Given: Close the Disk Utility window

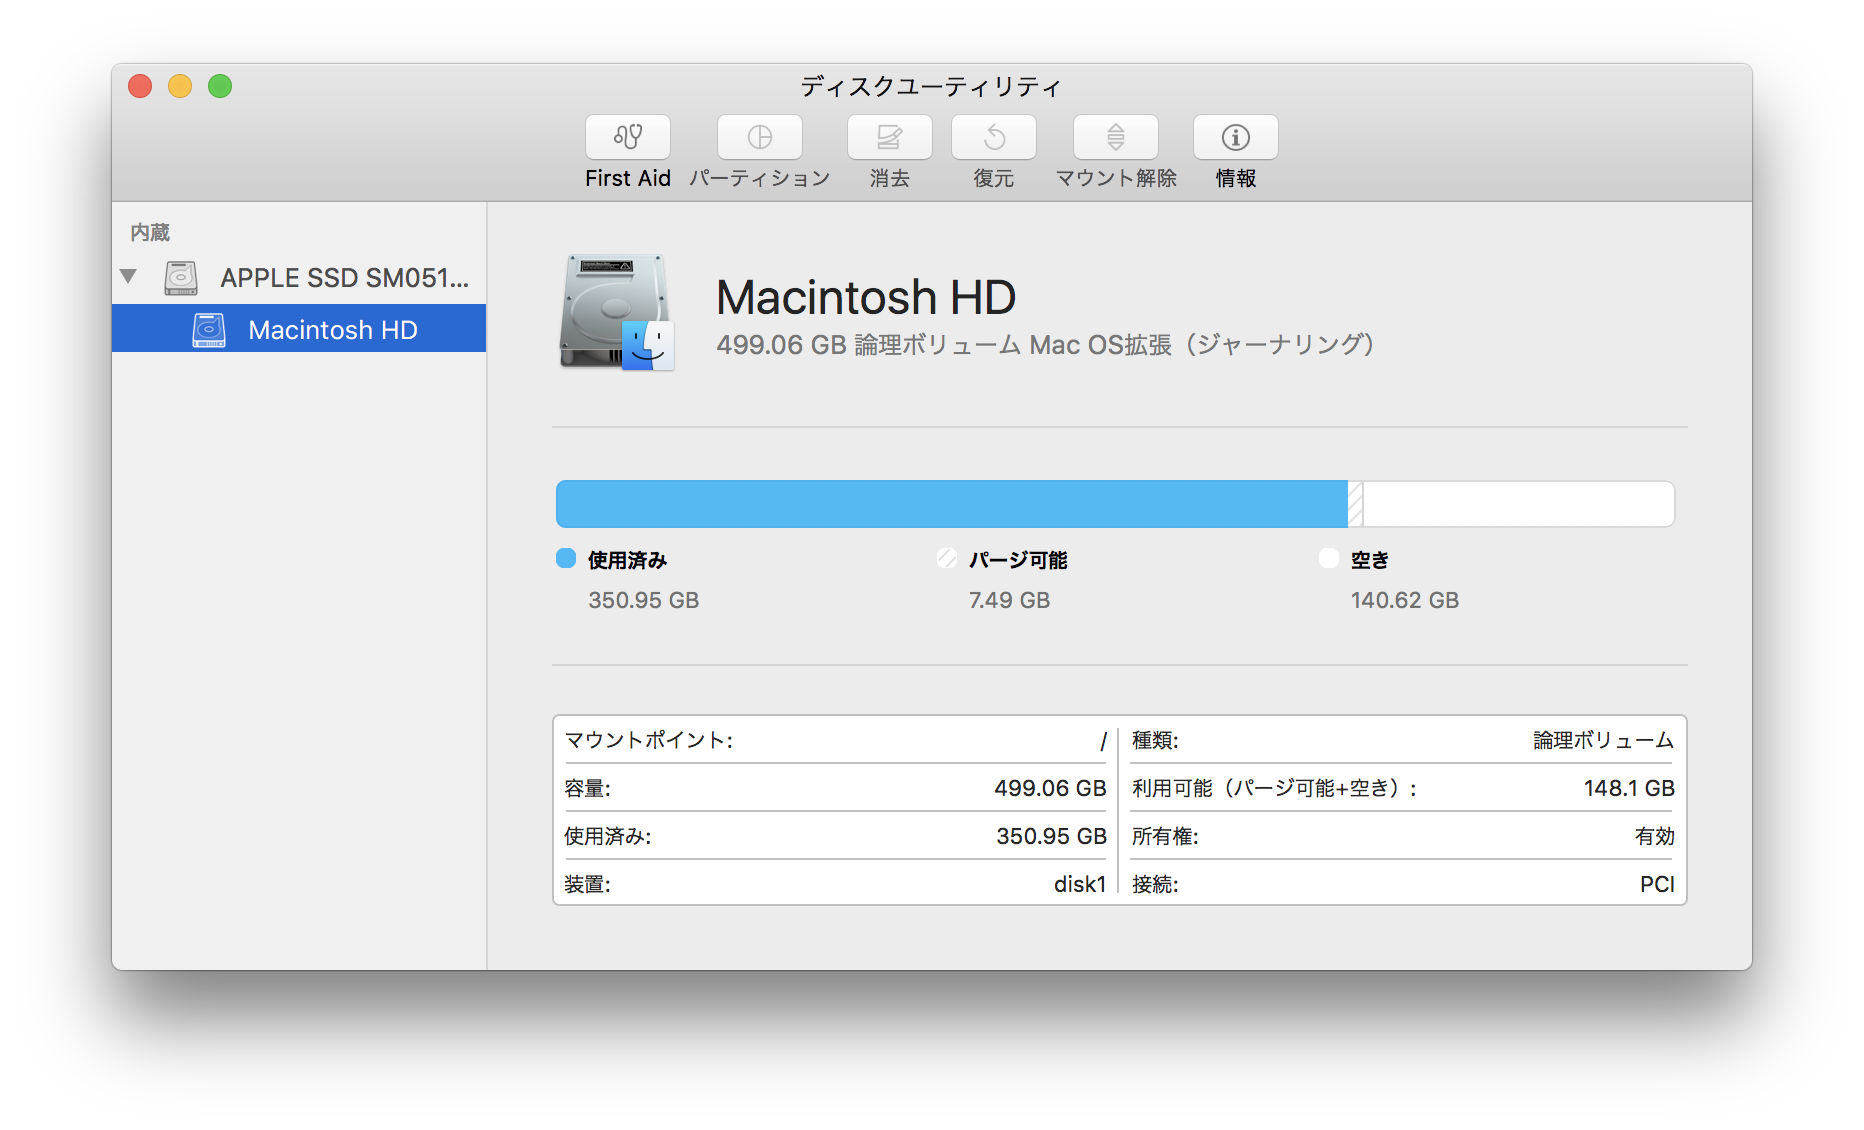Looking at the screenshot, I should pos(140,86).
